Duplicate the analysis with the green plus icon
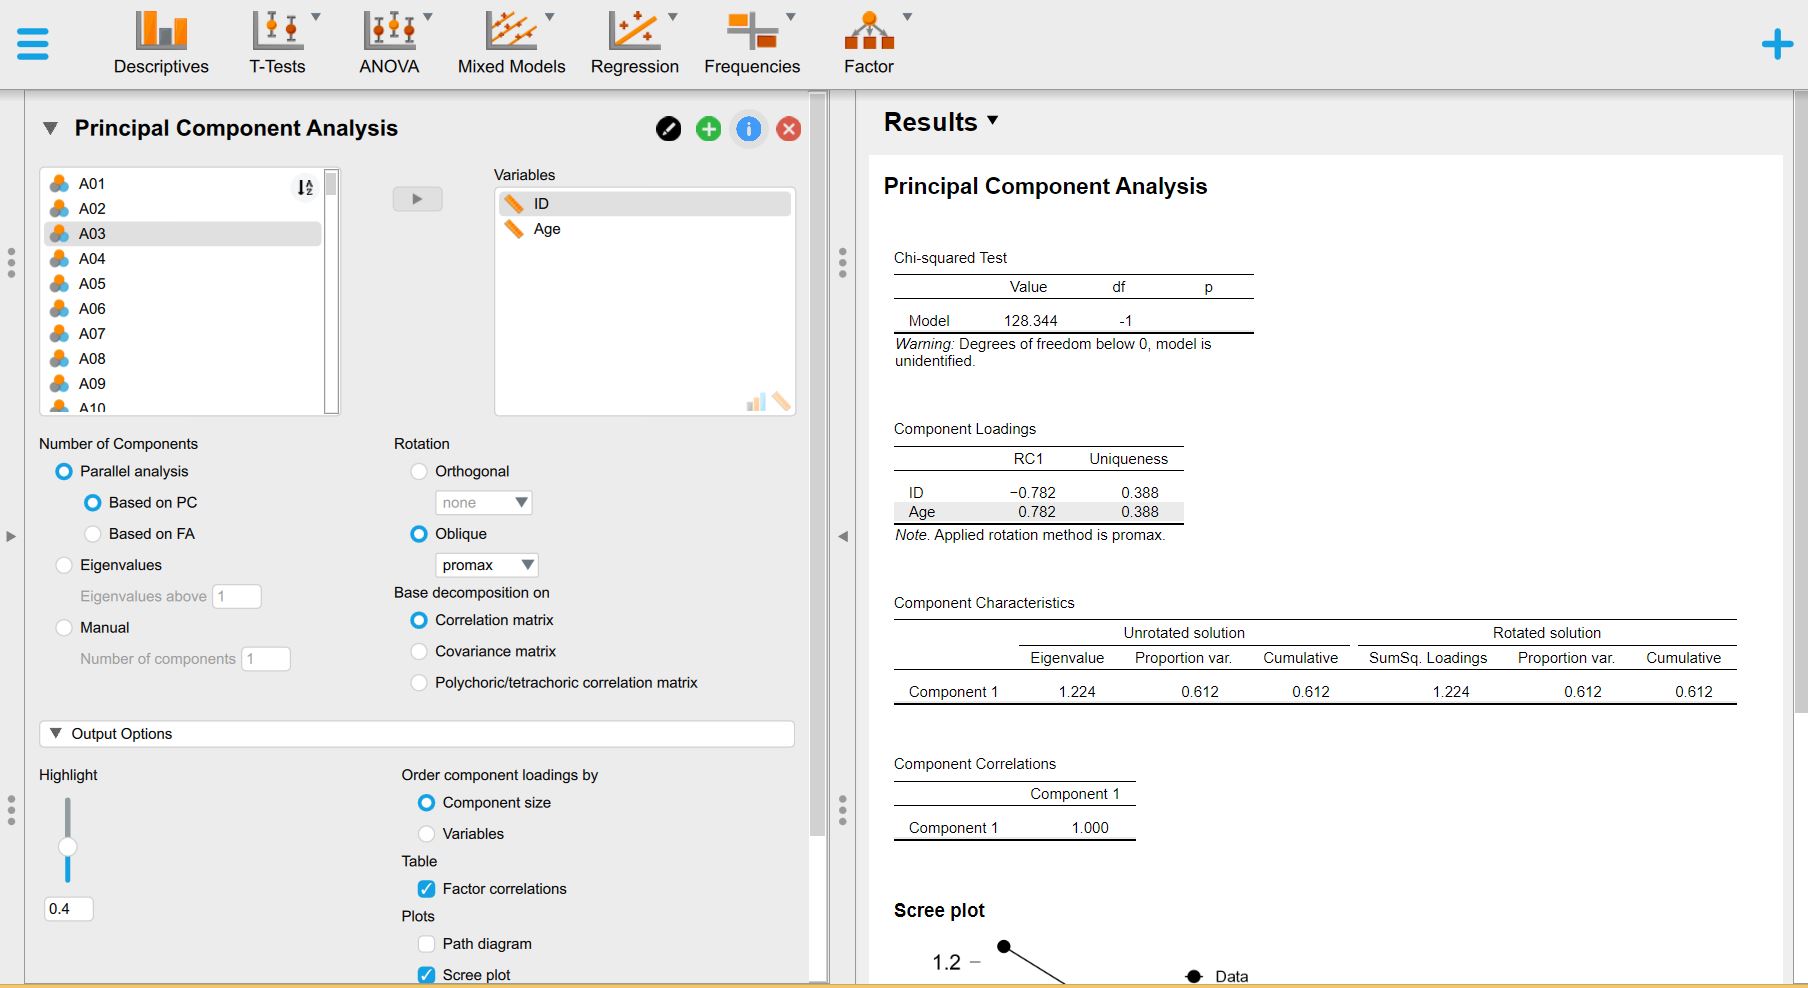Image resolution: width=1808 pixels, height=988 pixels. click(708, 129)
